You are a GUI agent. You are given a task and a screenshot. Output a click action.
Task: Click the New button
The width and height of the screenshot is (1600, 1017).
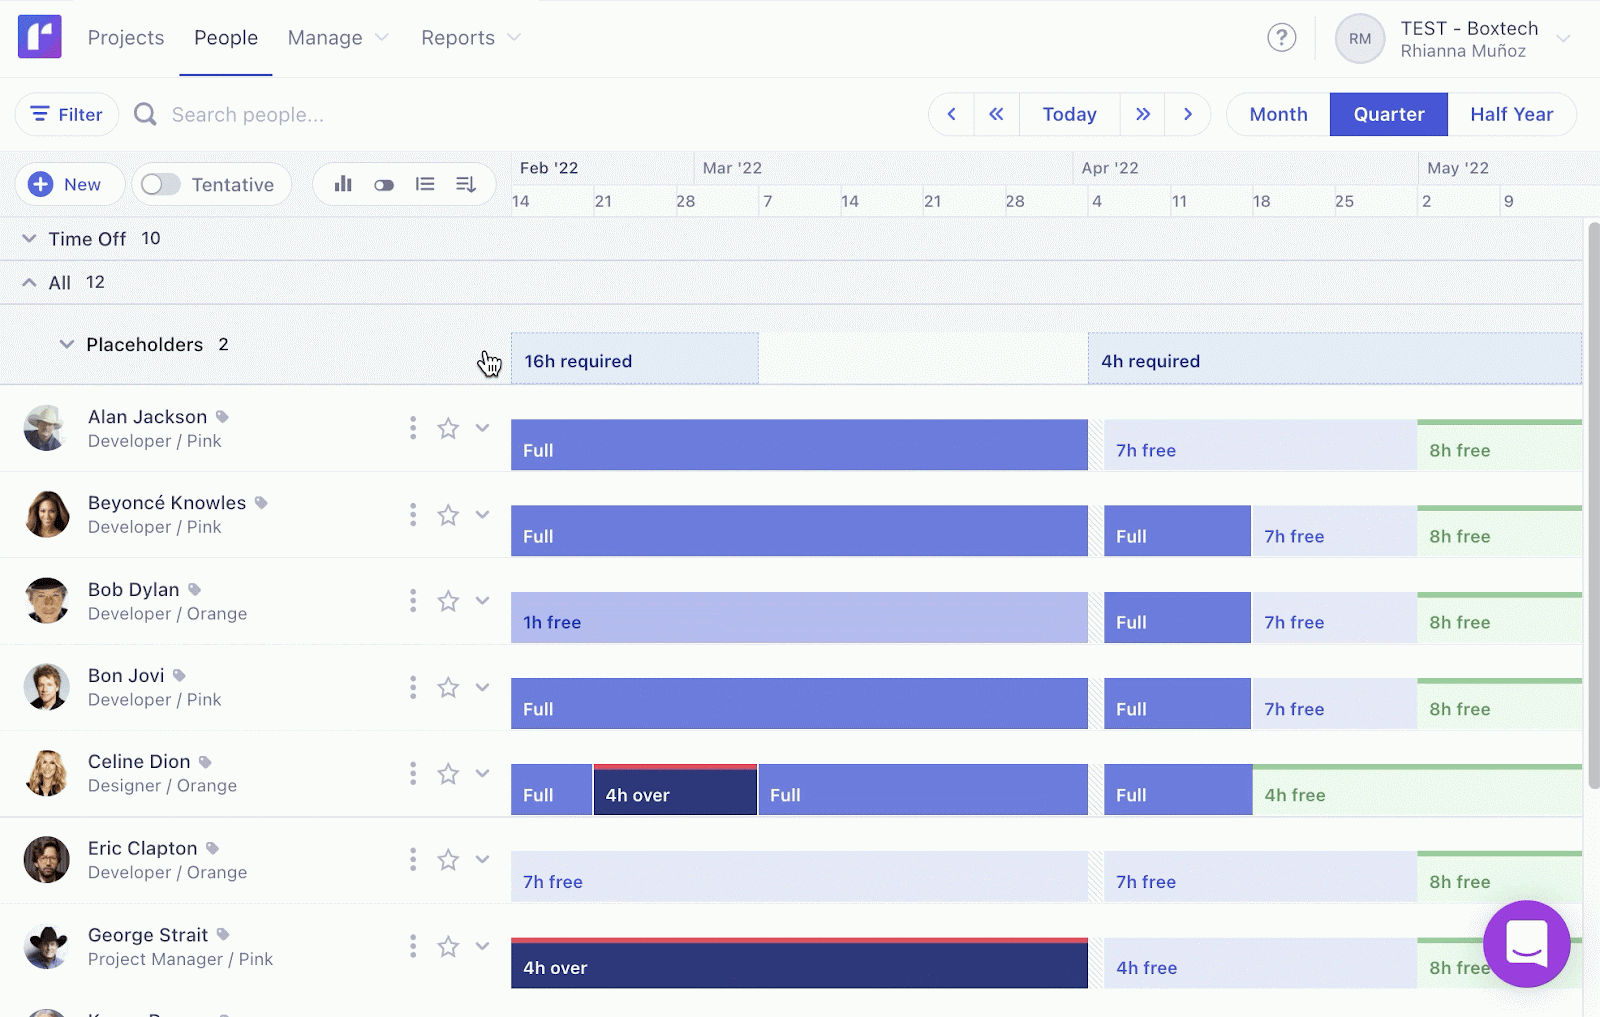point(68,184)
